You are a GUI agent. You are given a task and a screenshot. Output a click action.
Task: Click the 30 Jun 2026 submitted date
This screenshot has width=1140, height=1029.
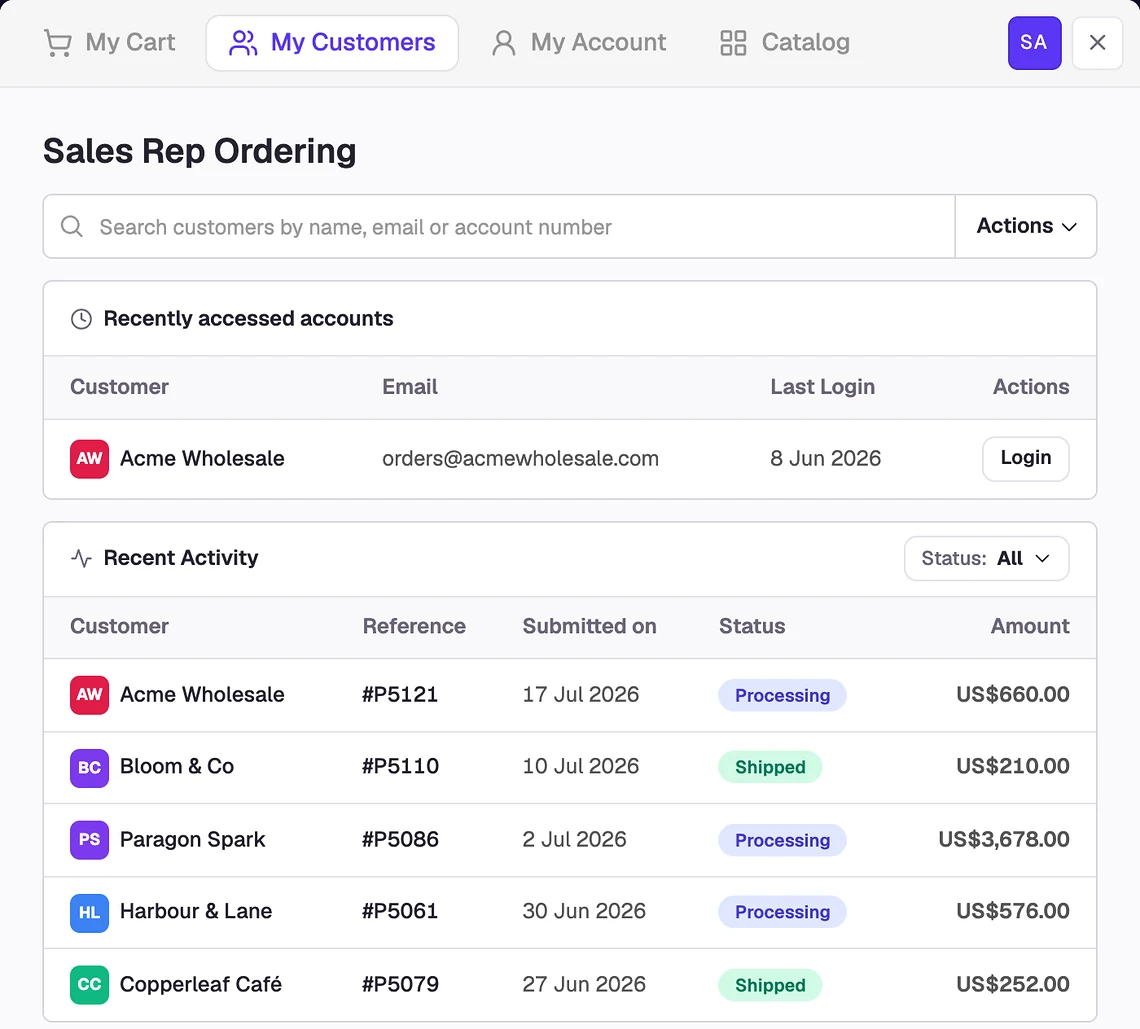(x=584, y=911)
